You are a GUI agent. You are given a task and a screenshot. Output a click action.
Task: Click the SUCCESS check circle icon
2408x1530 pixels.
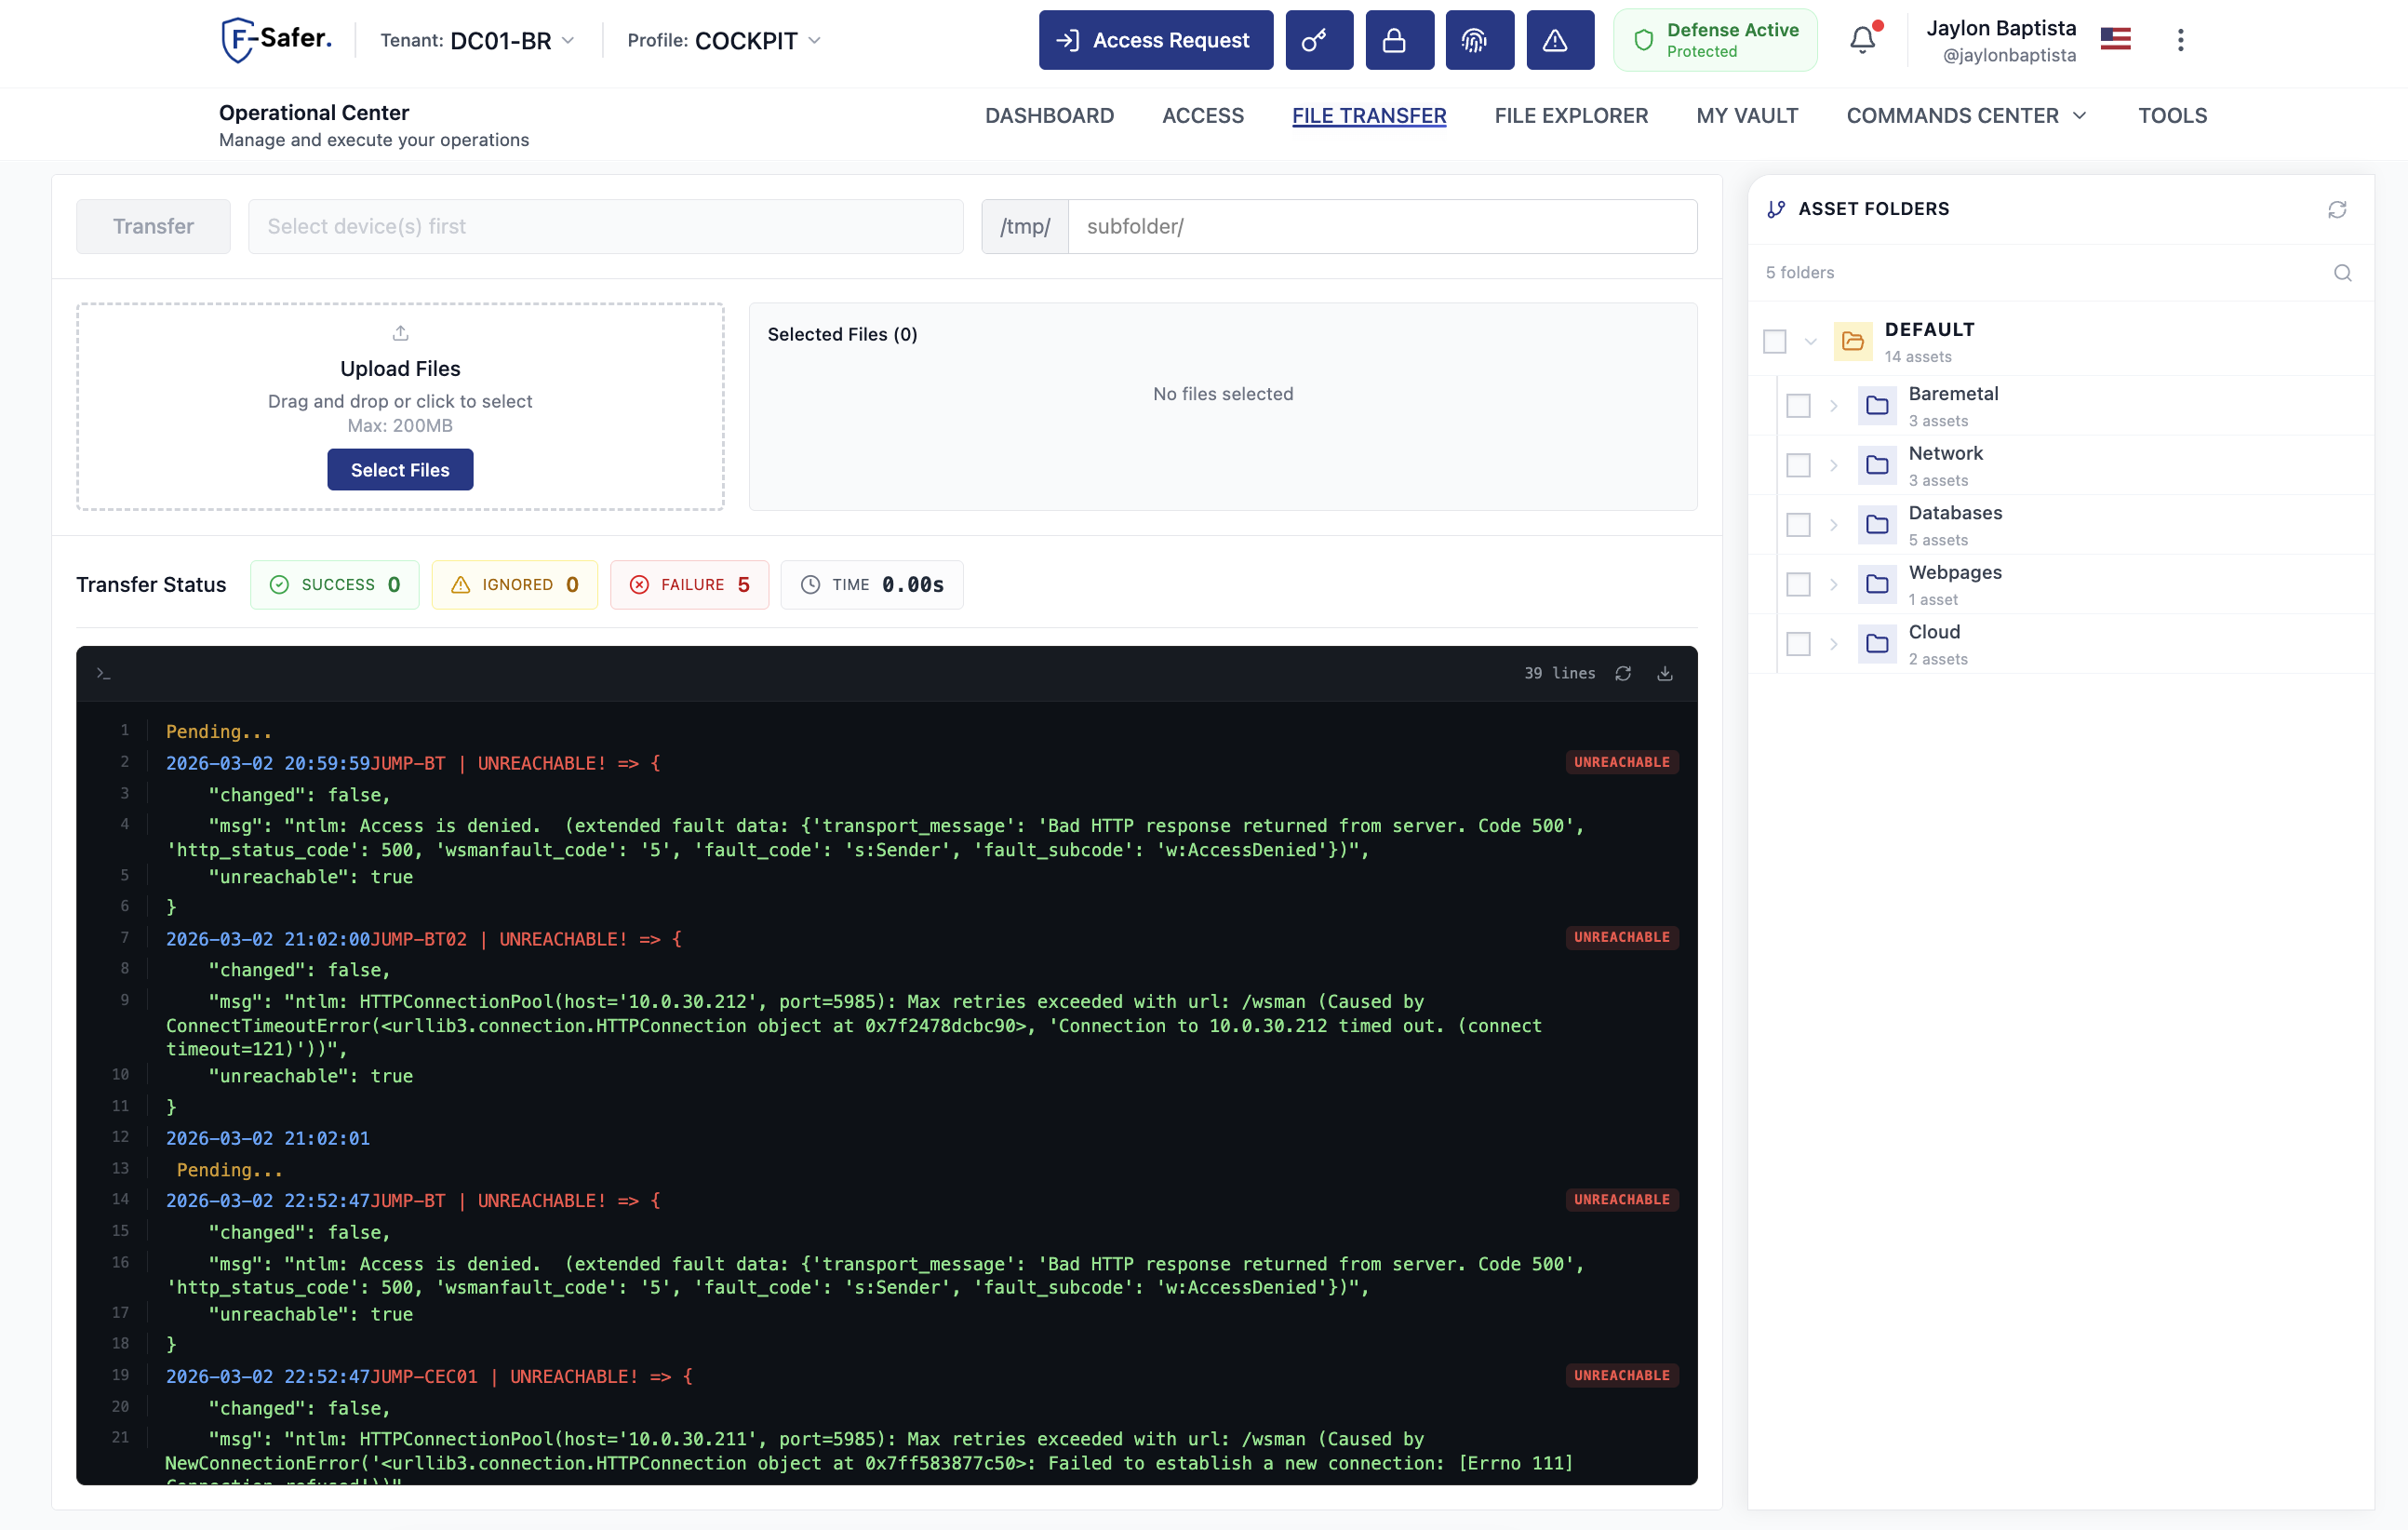pyautogui.click(x=279, y=585)
